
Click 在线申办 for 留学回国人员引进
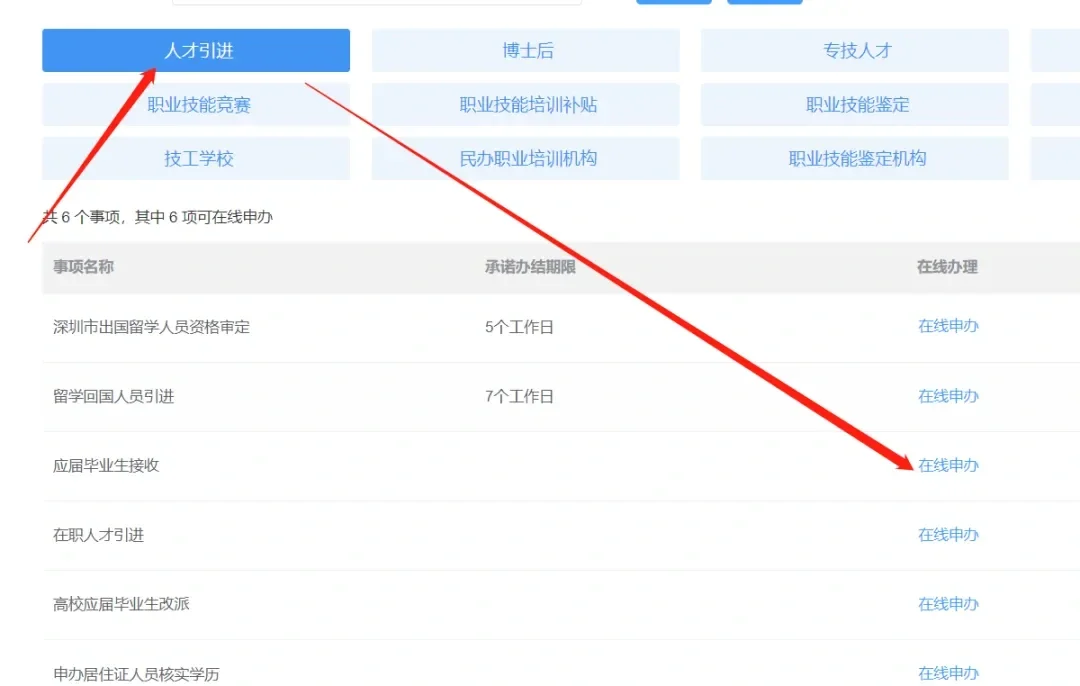[947, 395]
